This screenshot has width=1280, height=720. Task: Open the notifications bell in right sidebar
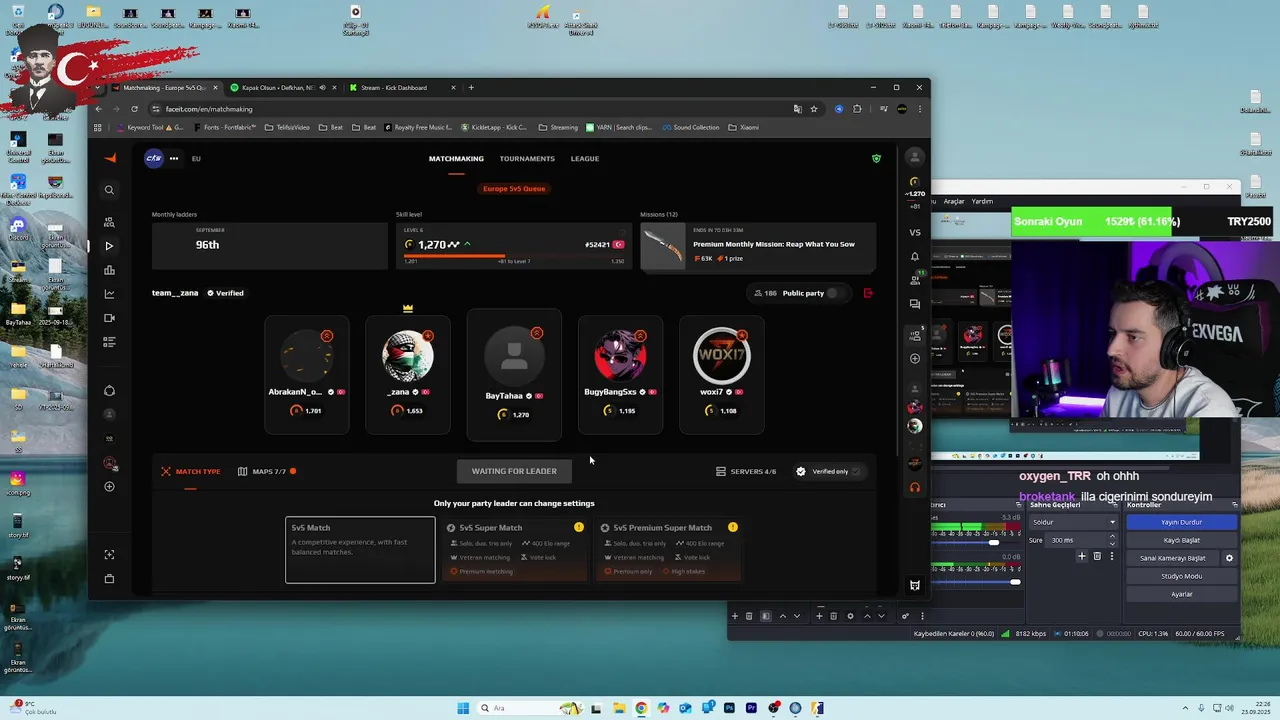pos(914,257)
